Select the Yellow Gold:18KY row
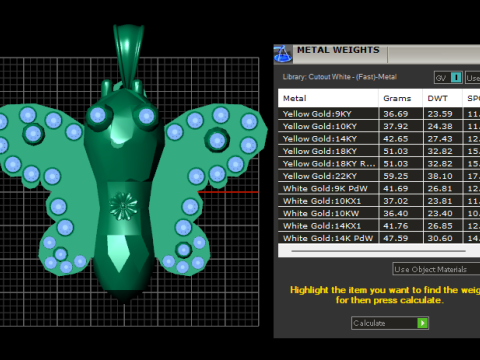The height and width of the screenshot is (360, 480). (x=379, y=151)
